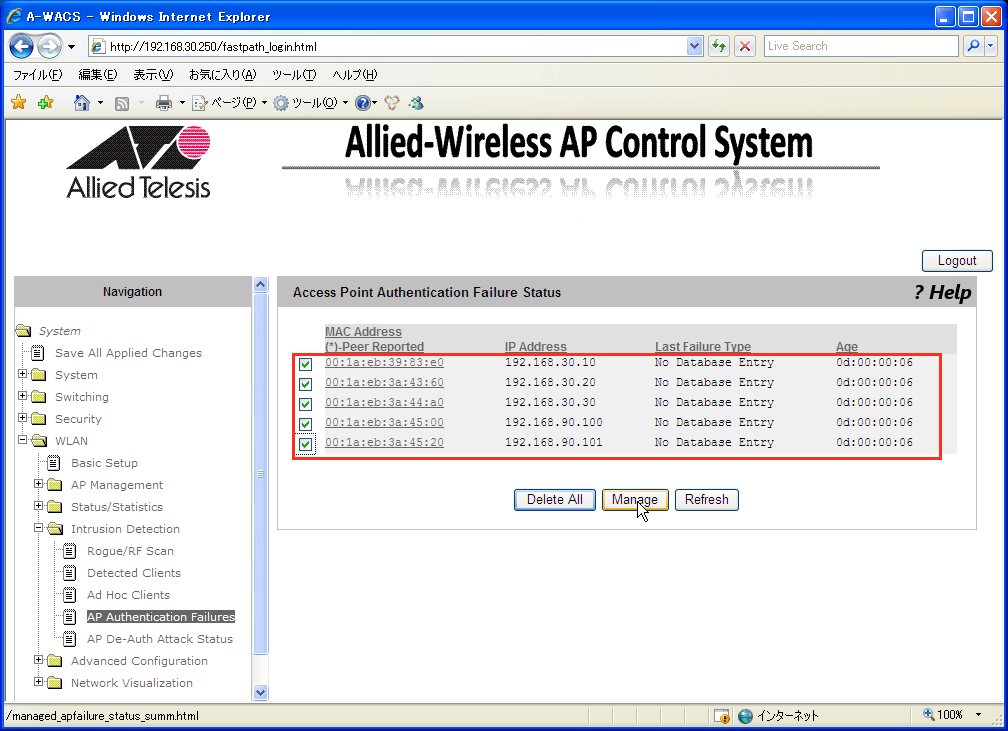Click the AP De-Auth Attack Status page icon
The height and width of the screenshot is (731, 1008).
(70, 639)
